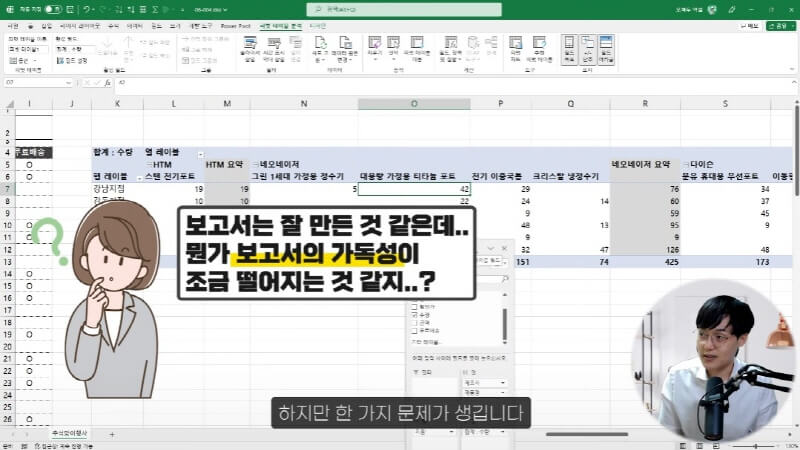The image size is (800, 450).
Task: Click the horizontal scrollbar thumb
Action: pyautogui.click(x=587, y=434)
